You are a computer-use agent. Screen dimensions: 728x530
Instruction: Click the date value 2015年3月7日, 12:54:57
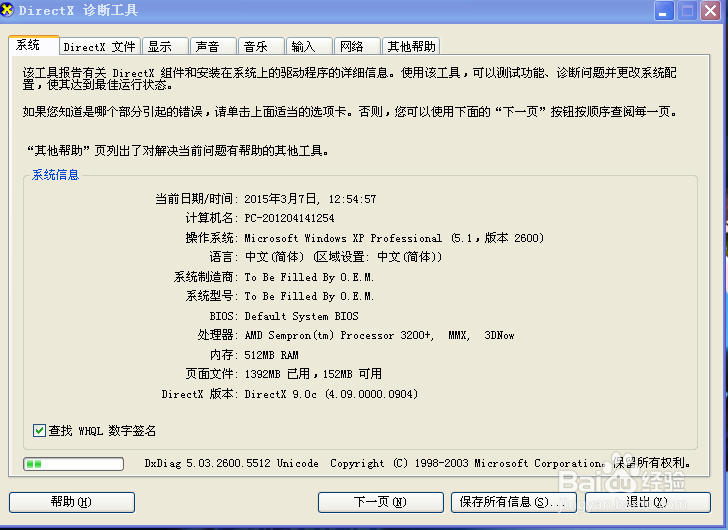(311, 199)
